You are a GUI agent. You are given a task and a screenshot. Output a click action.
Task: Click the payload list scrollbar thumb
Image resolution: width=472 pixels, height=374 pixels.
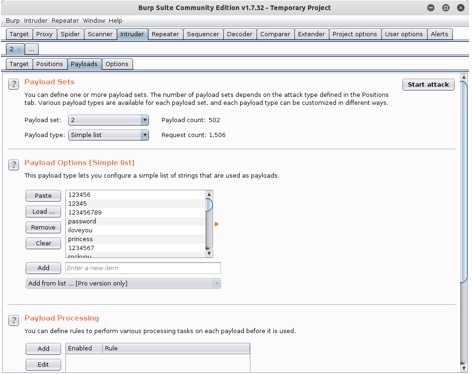click(x=209, y=205)
